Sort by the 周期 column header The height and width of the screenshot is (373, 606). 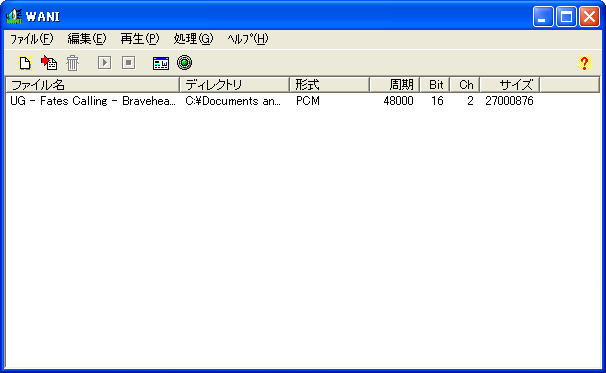coord(395,85)
